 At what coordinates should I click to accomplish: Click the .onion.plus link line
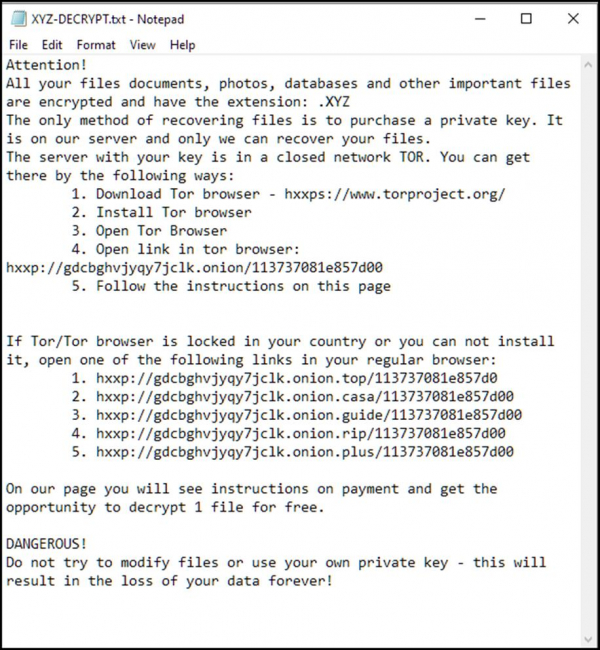[x=305, y=452]
